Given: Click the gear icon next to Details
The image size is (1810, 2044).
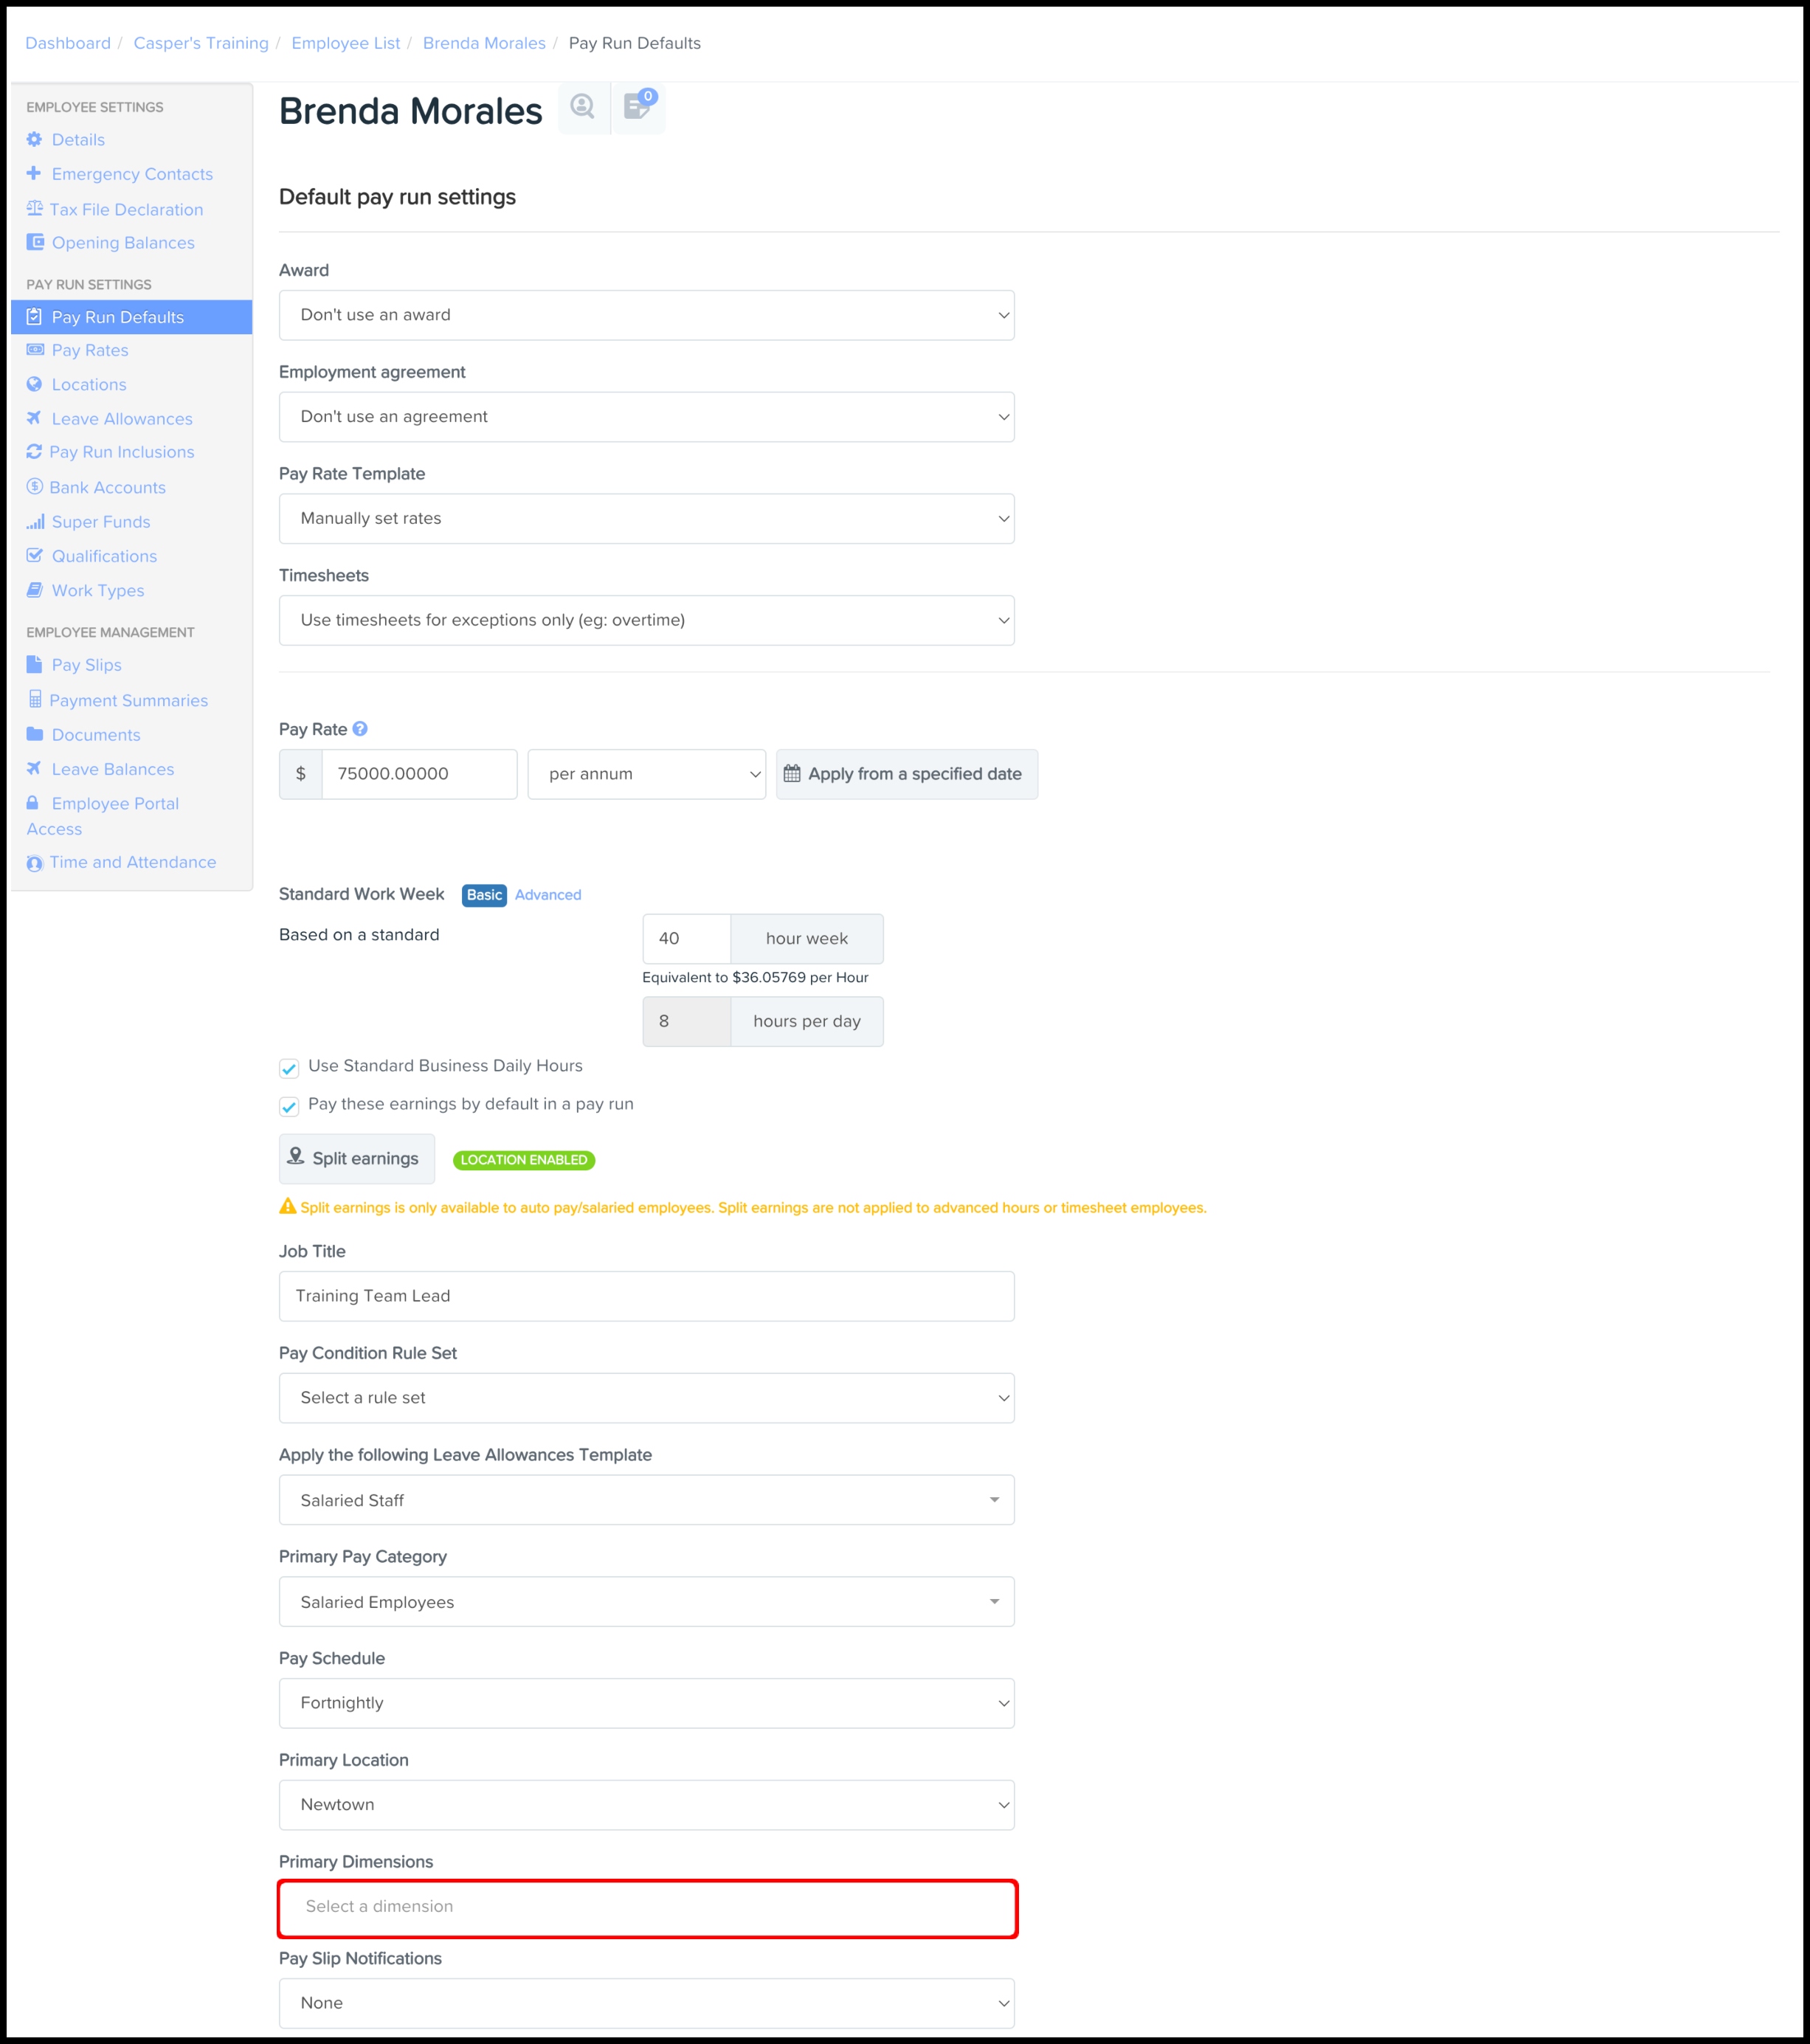Looking at the screenshot, I should (35, 139).
